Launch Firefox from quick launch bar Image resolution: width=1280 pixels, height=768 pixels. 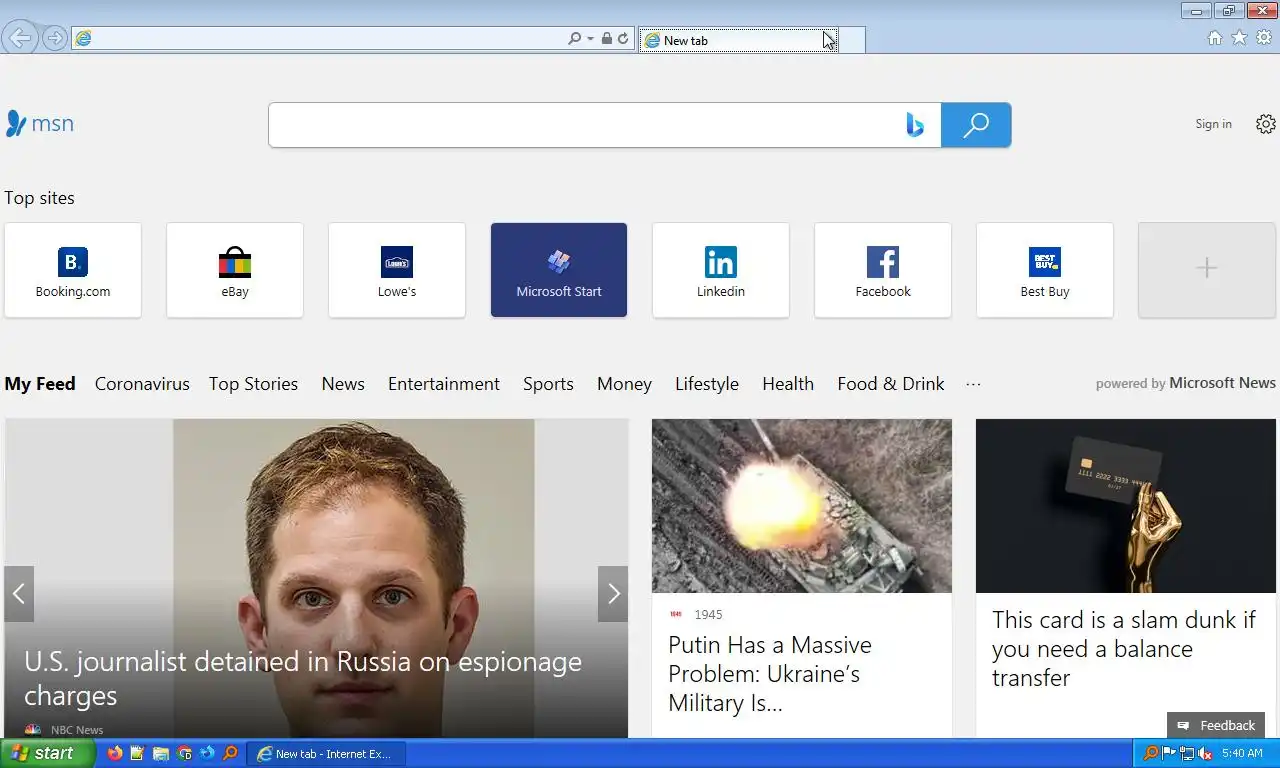115,753
